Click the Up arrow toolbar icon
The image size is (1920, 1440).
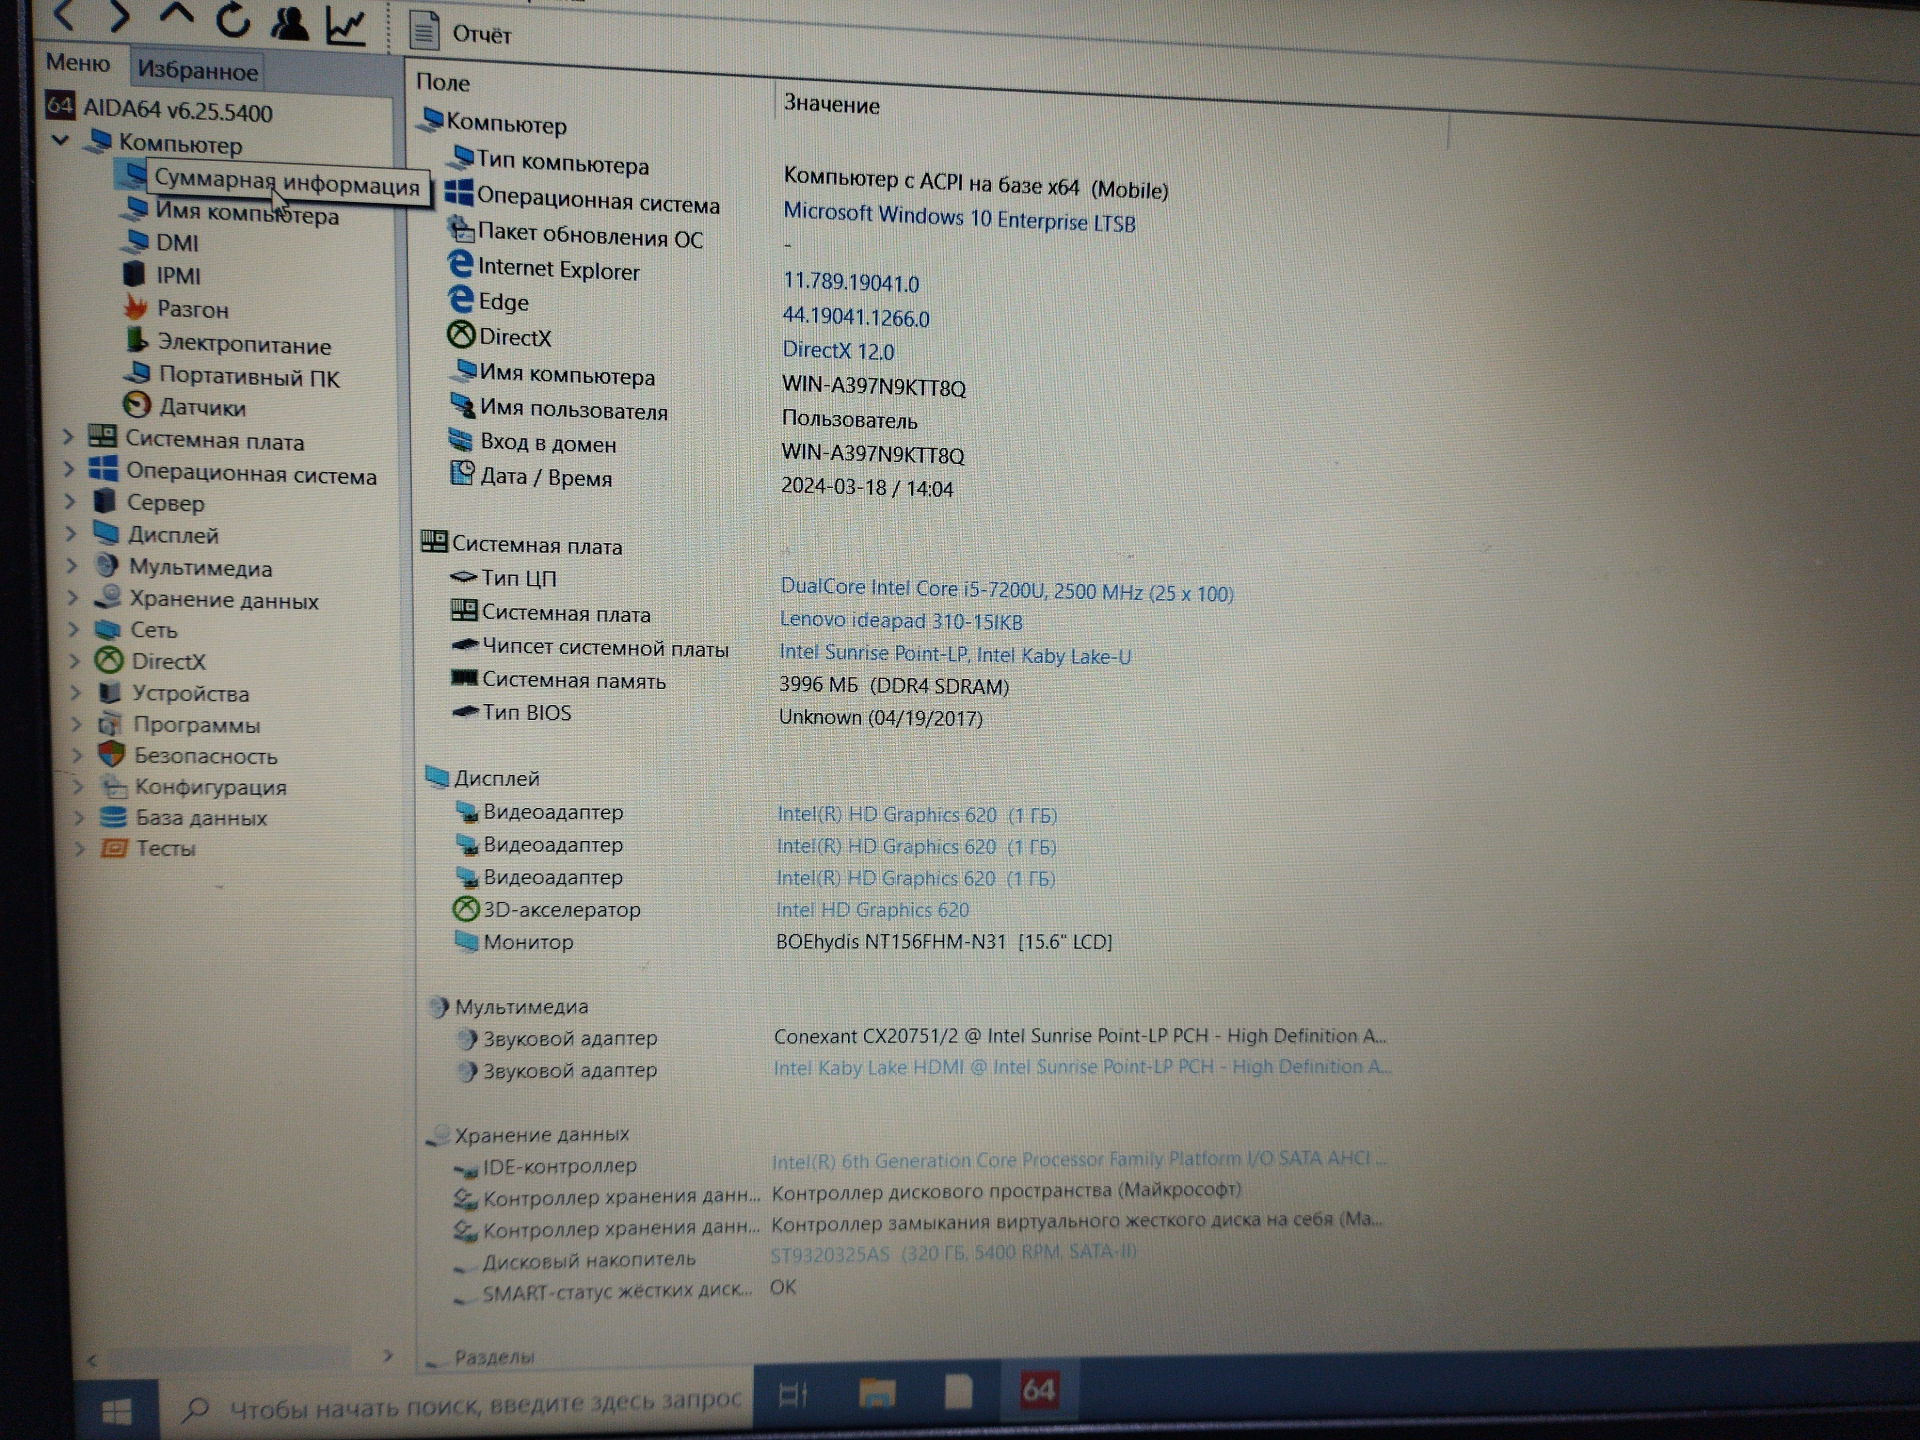[177, 15]
